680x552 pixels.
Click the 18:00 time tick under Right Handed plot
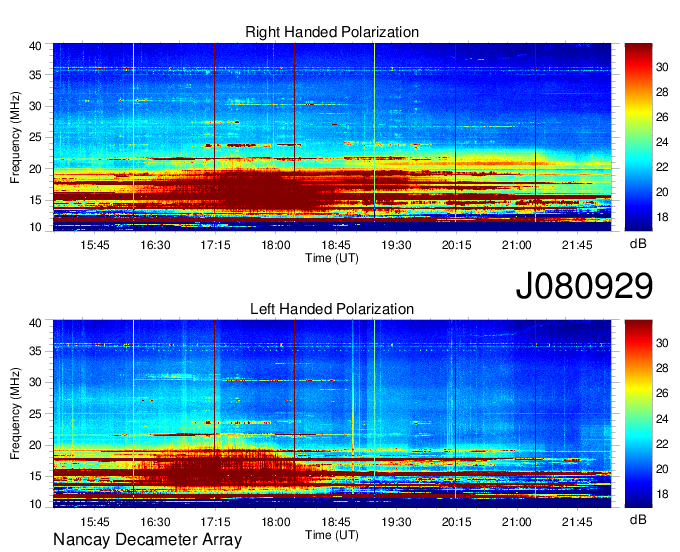click(276, 245)
